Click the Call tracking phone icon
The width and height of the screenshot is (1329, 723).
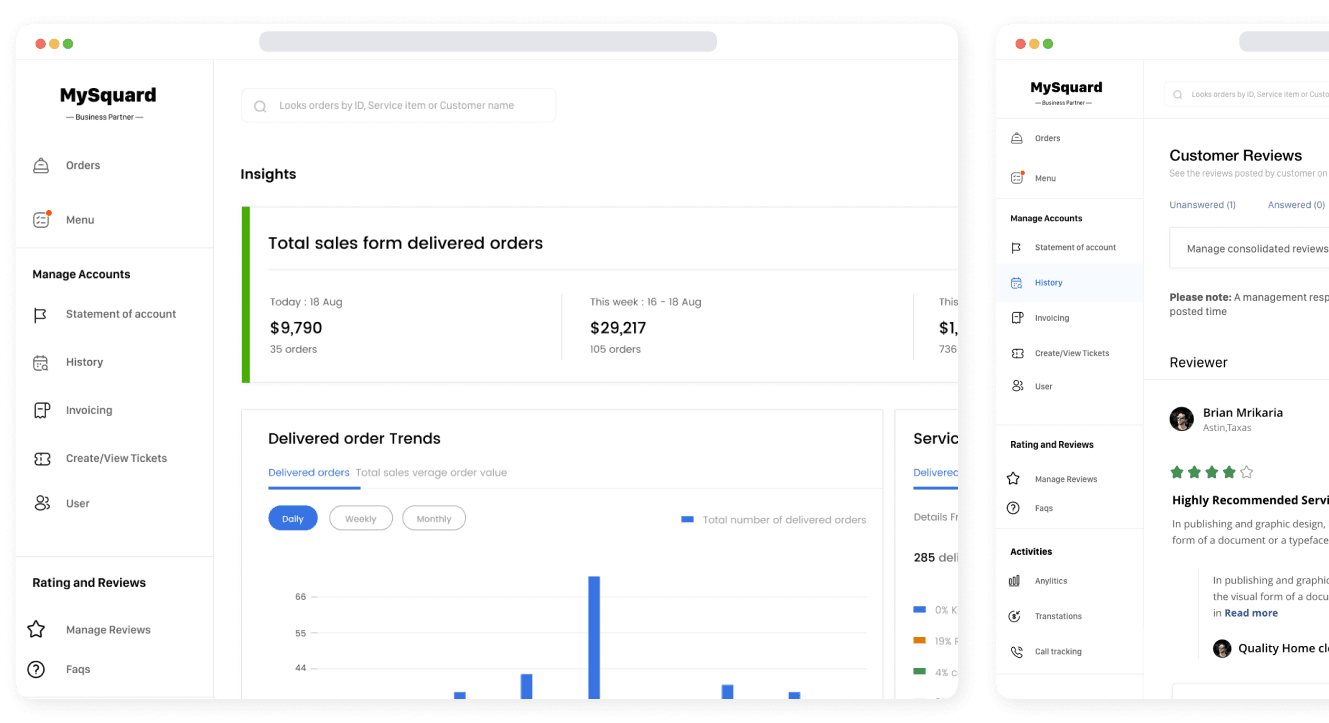[1017, 651]
